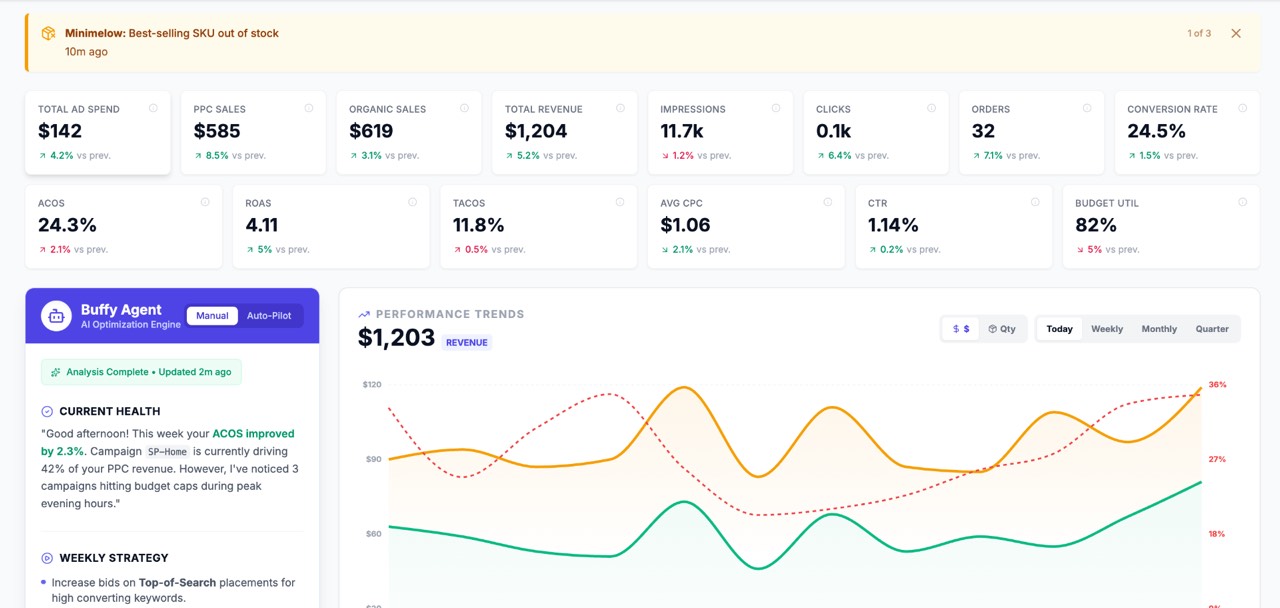Click the info icon on Conversion Rate card

(x=1243, y=108)
